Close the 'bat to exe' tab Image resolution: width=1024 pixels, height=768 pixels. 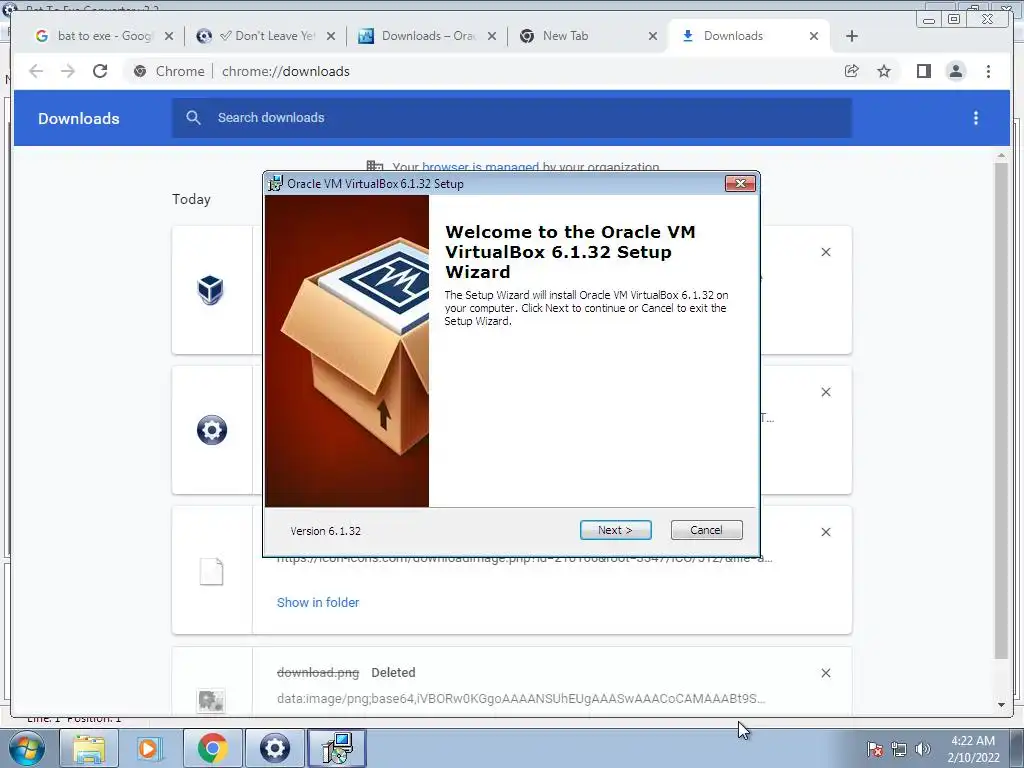(169, 36)
